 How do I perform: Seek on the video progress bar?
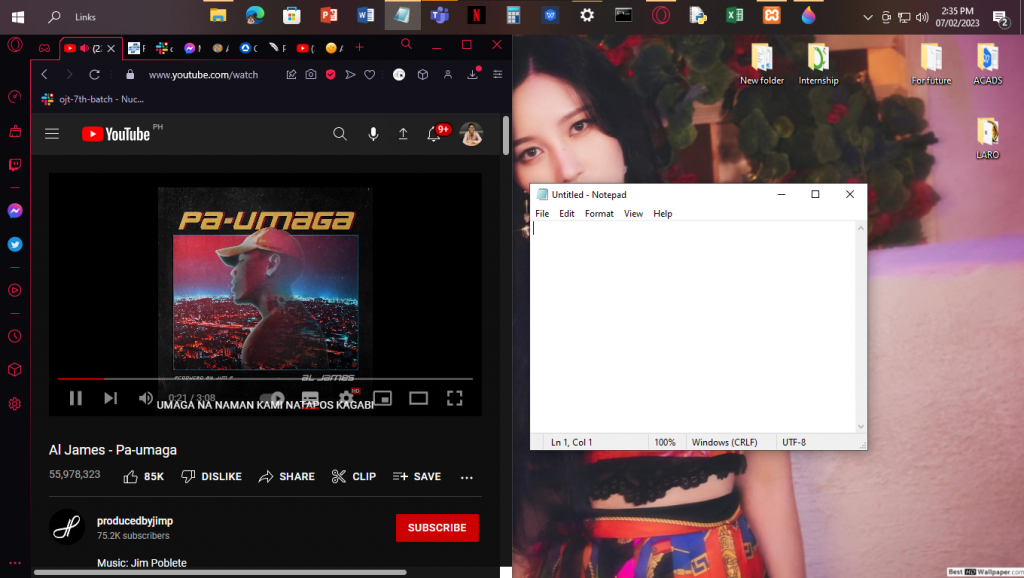coord(265,378)
